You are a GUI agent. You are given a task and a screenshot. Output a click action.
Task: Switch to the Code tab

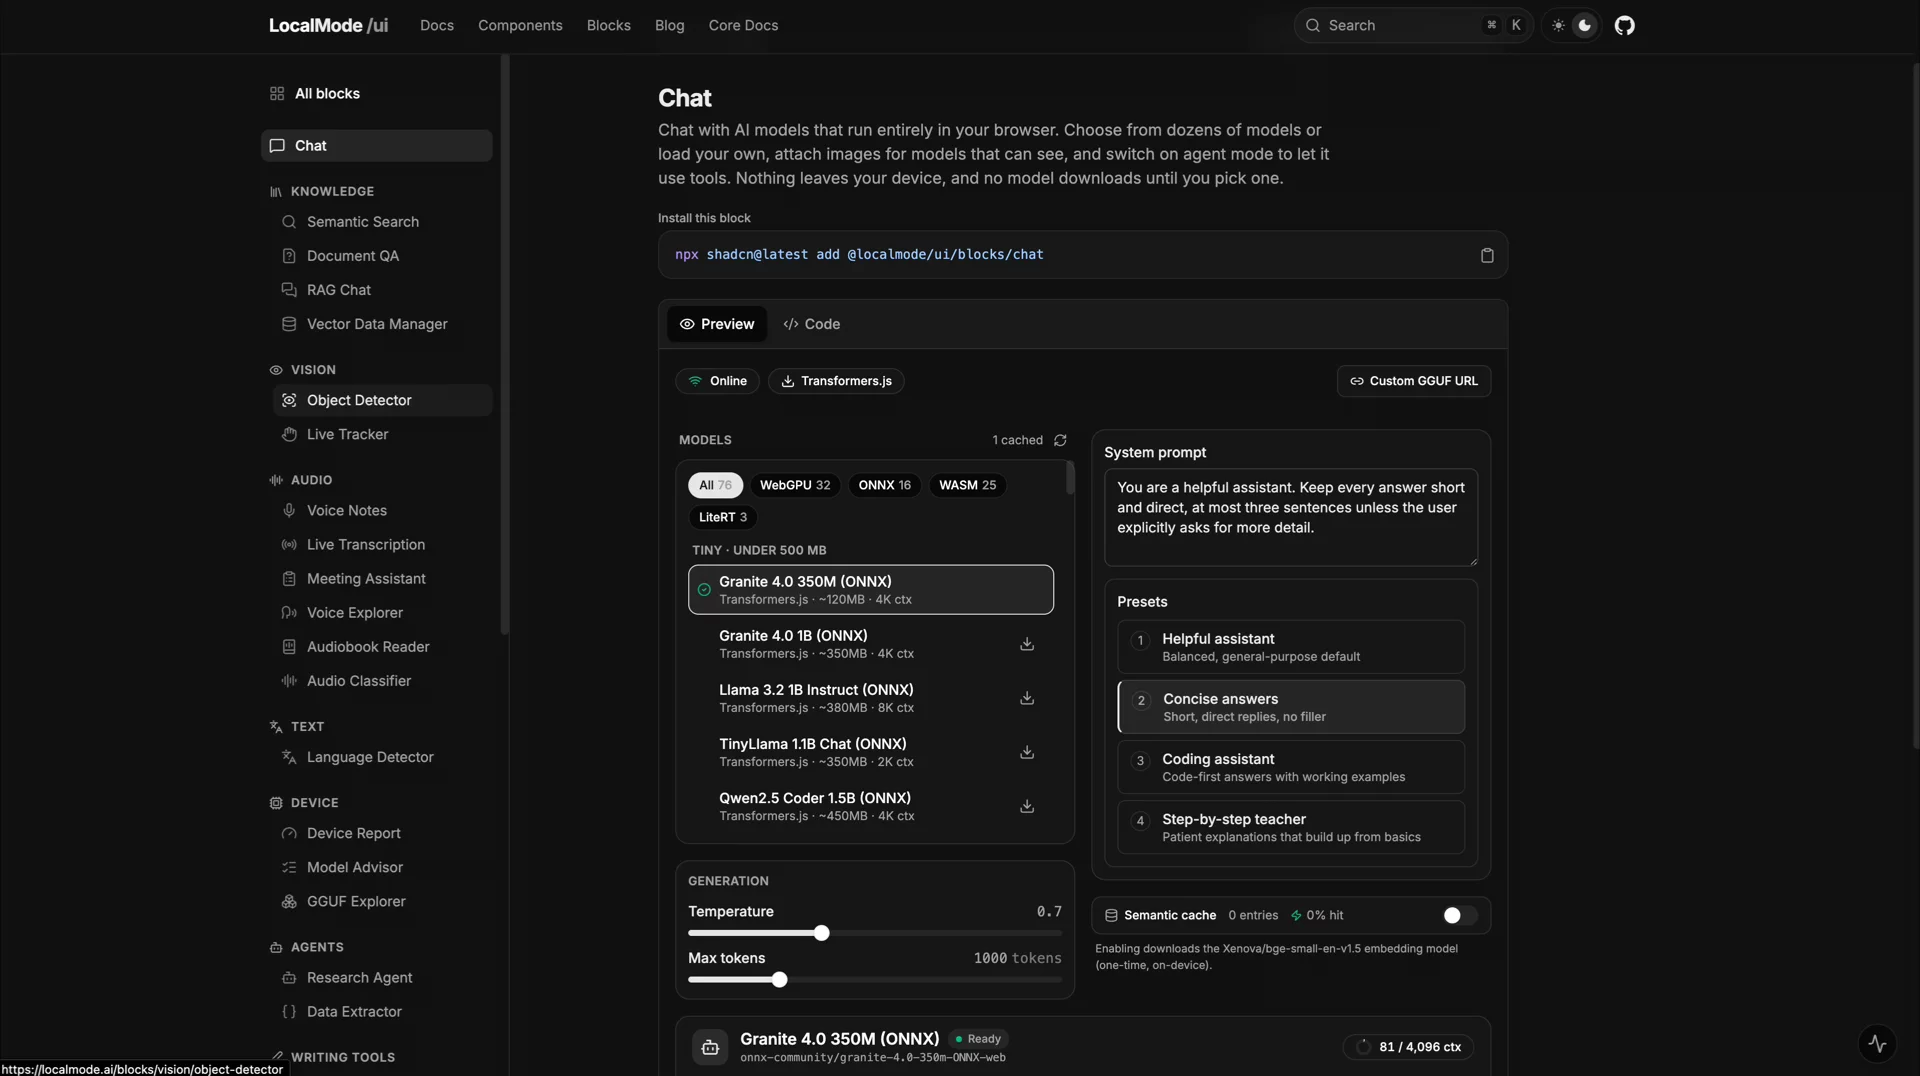(x=811, y=324)
